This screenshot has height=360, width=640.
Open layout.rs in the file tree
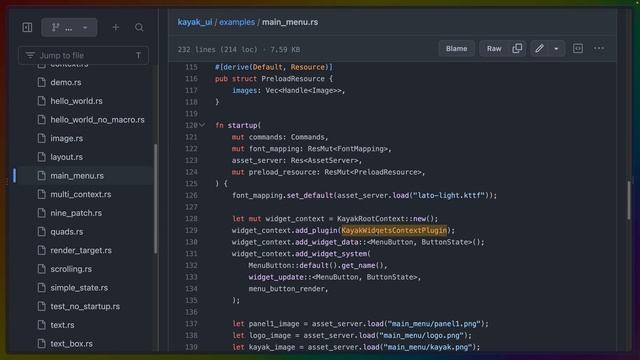[67, 157]
